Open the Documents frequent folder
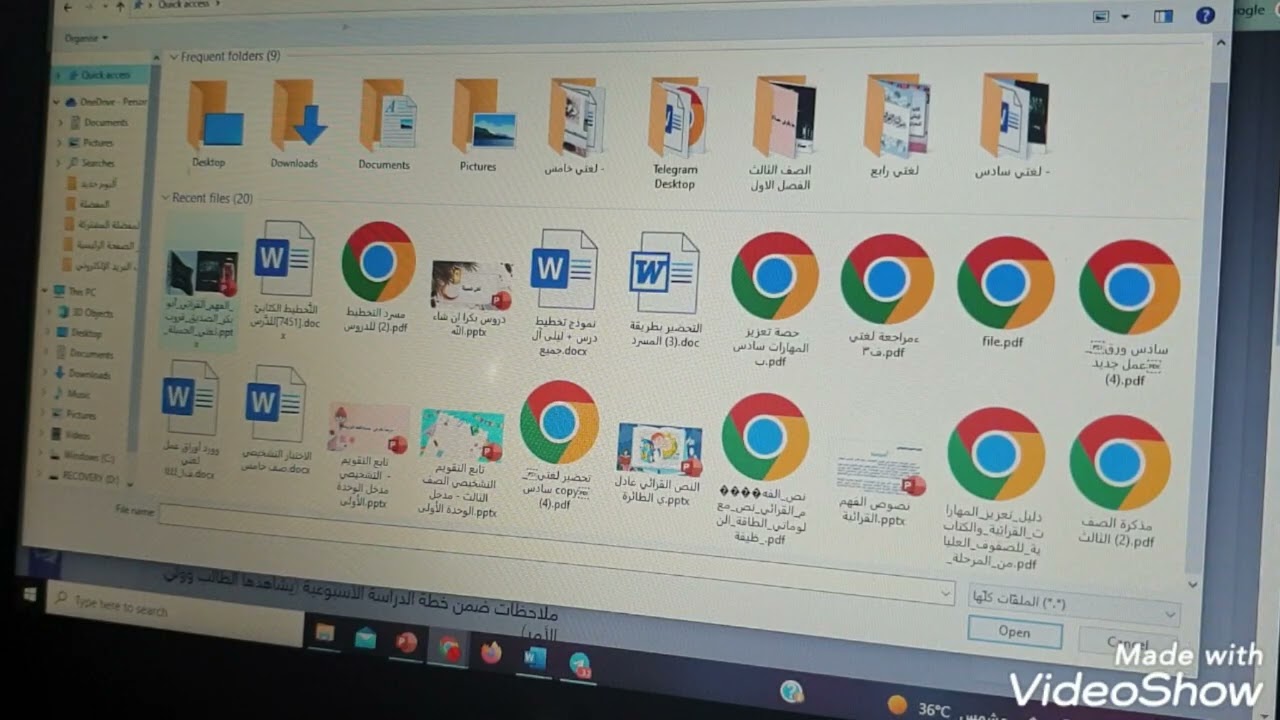 click(386, 124)
